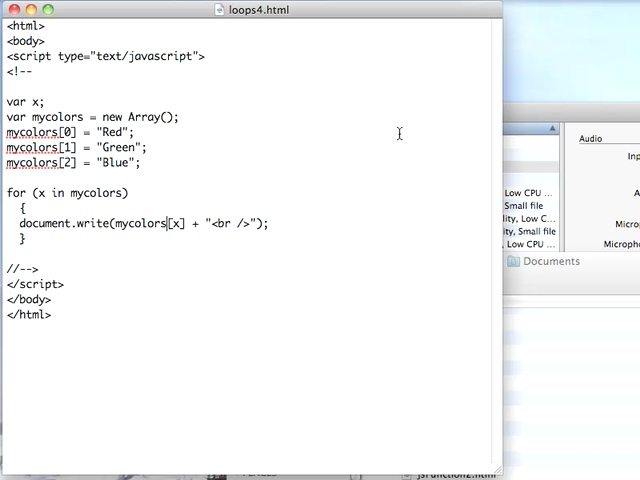Click the "</body>" closing tag line
640x480 pixels.
point(29,300)
